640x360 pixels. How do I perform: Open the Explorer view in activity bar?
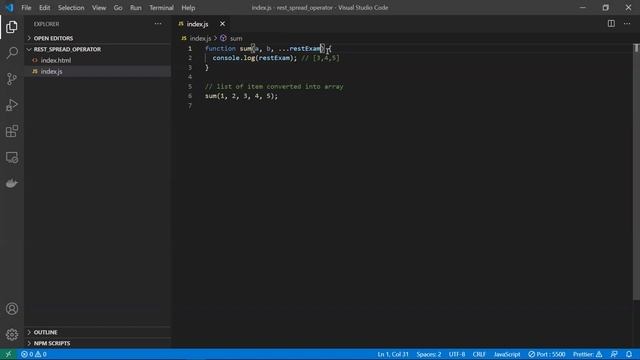coord(12,27)
